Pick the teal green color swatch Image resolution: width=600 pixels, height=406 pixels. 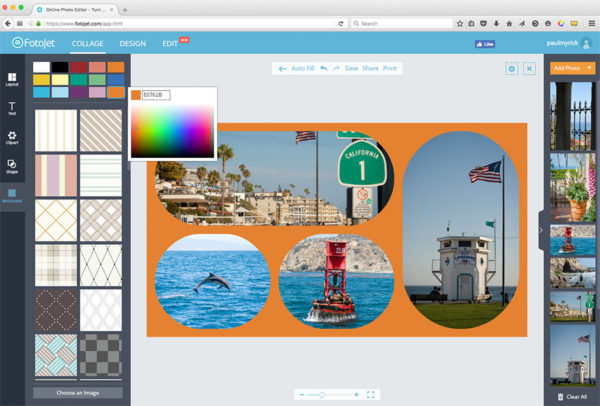(x=78, y=80)
